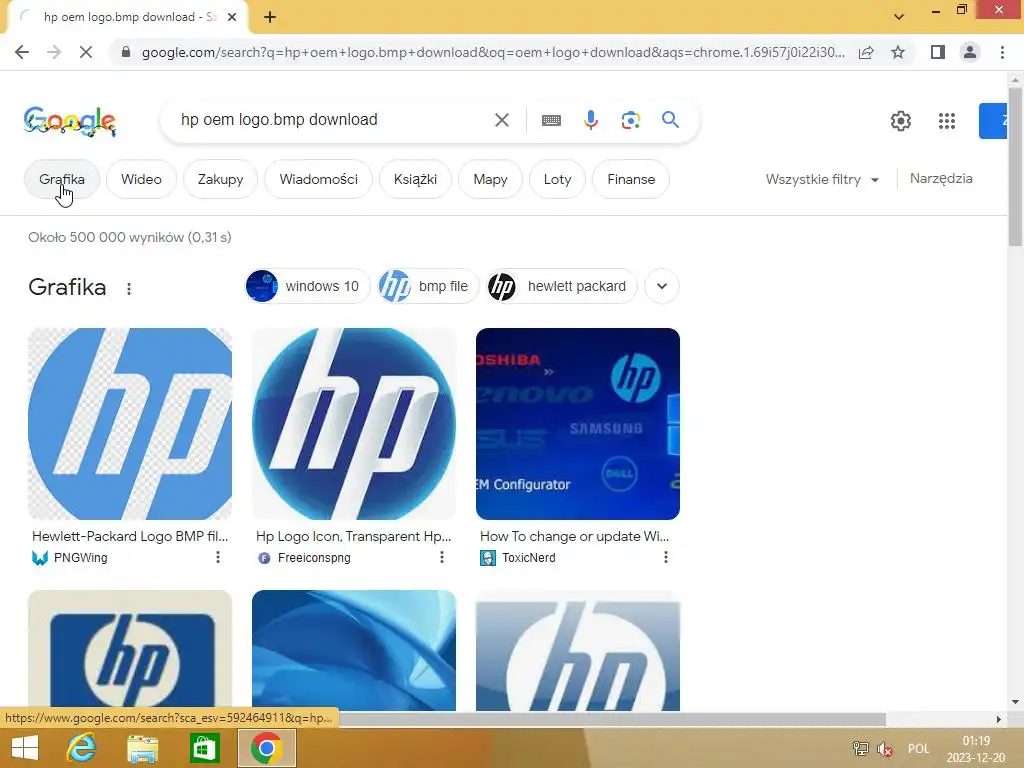Switch to Zakupy search tab
This screenshot has width=1024, height=768.
(220, 179)
